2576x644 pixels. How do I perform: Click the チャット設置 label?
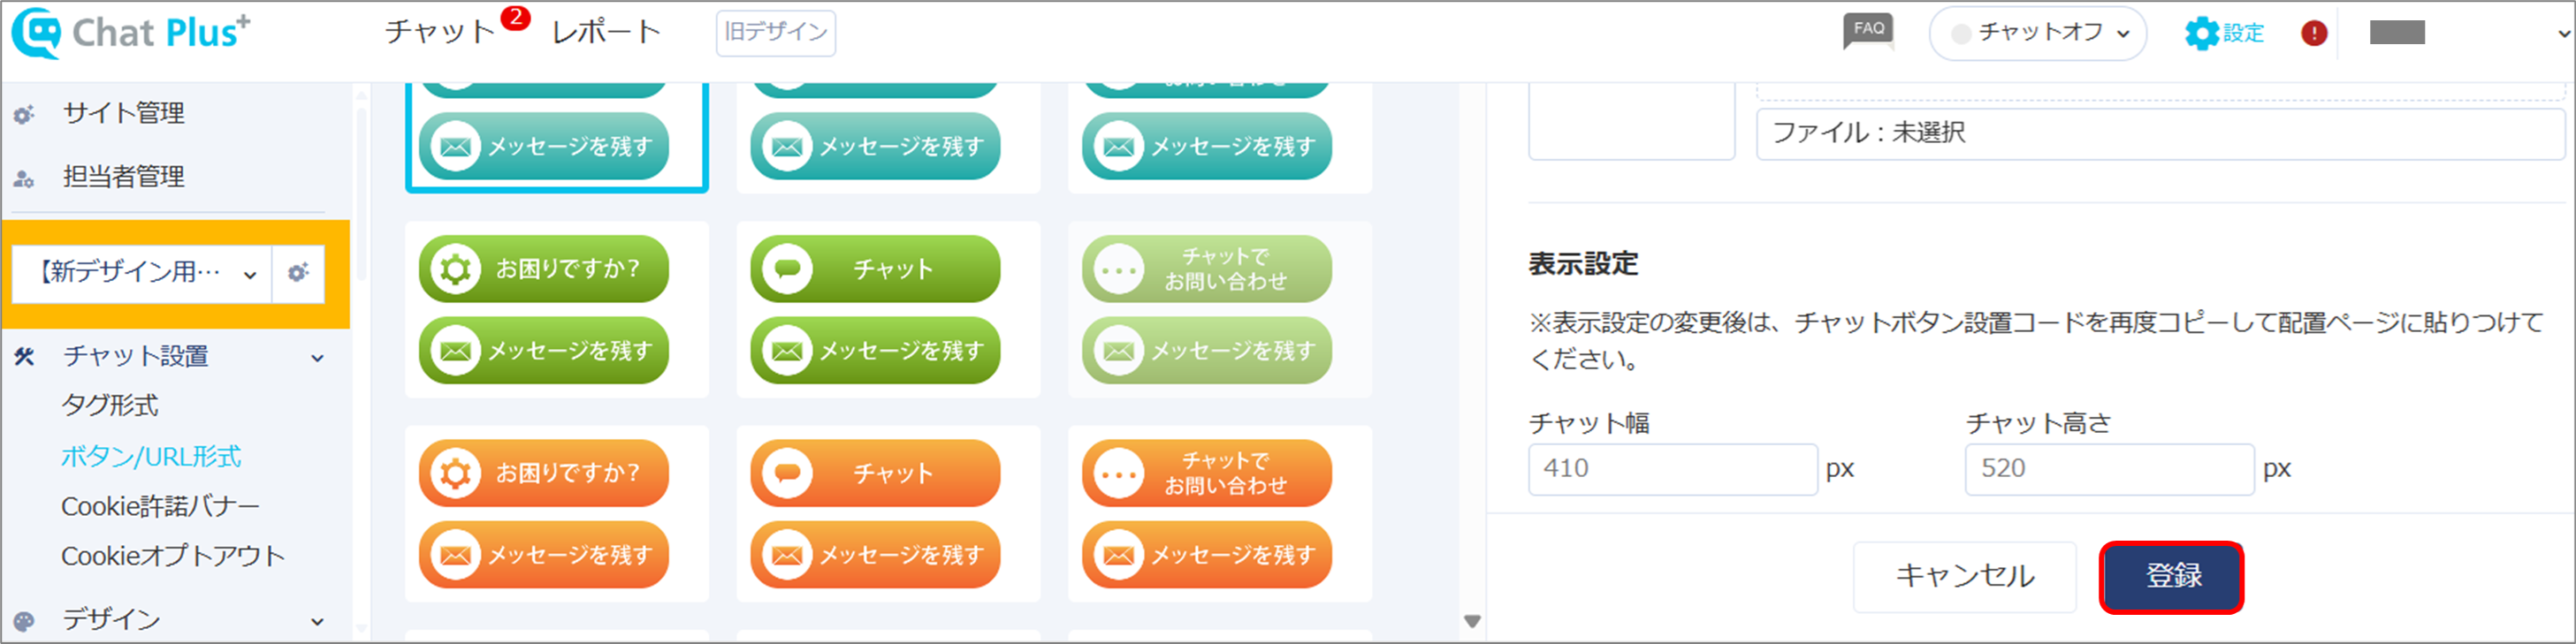click(136, 356)
